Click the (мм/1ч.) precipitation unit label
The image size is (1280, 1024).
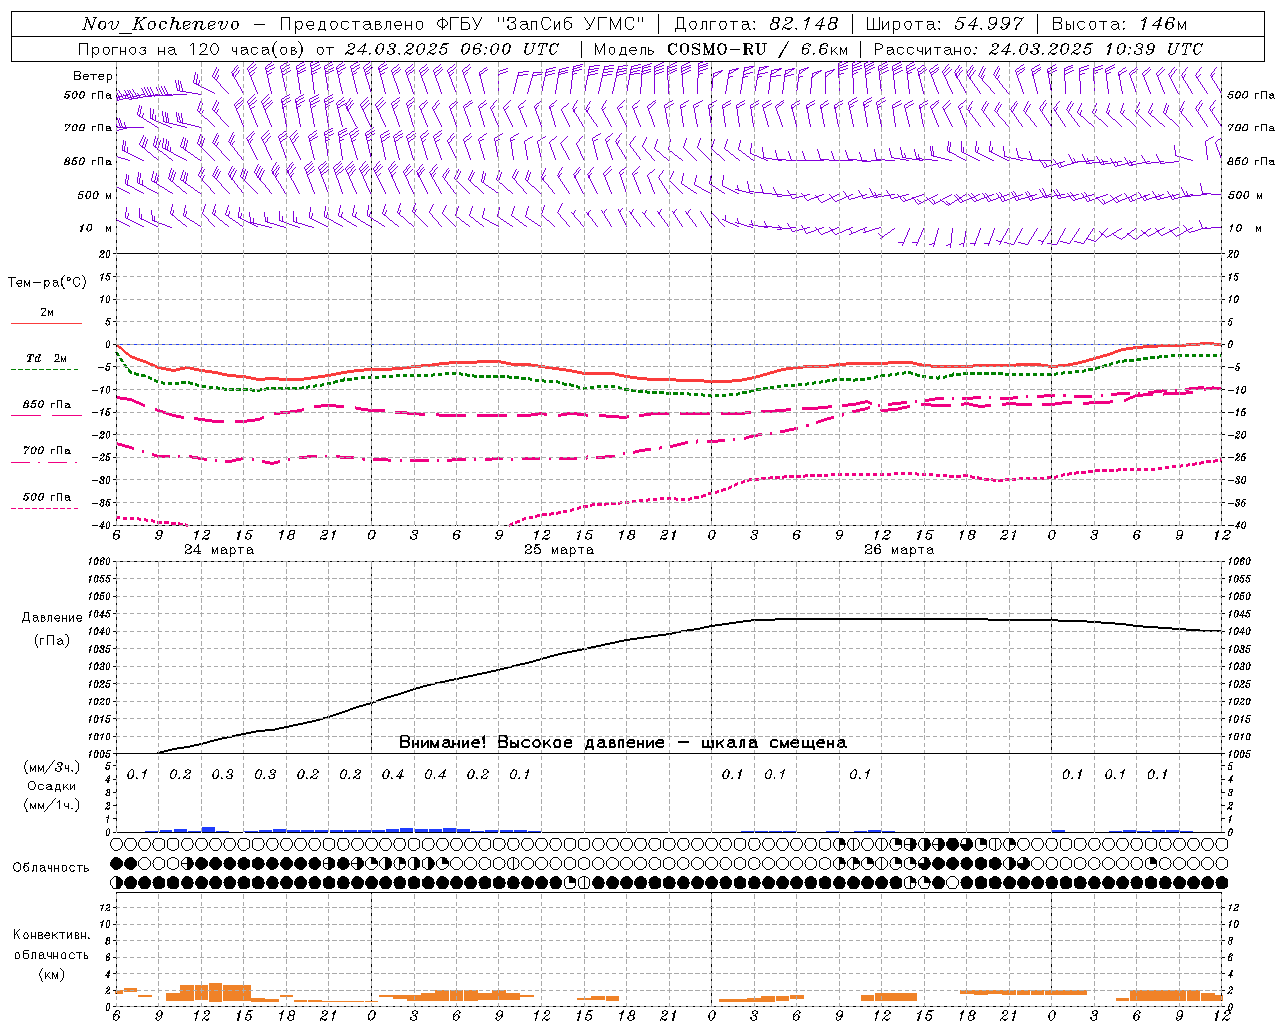point(52,806)
